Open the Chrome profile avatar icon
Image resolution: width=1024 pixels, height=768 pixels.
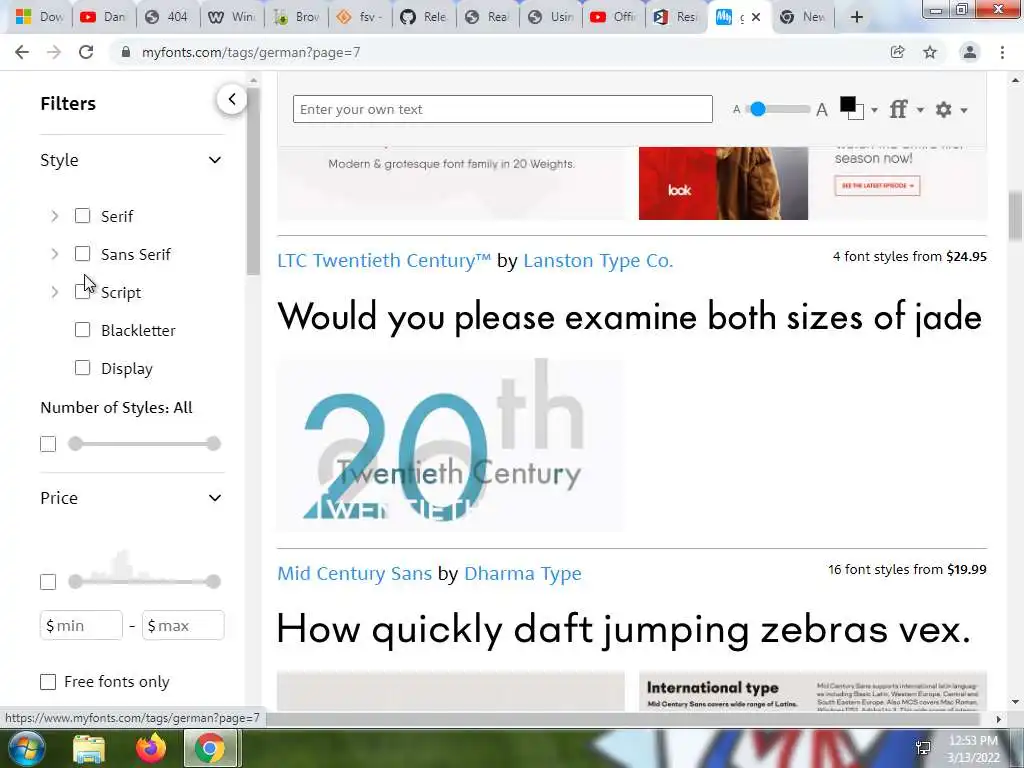(x=970, y=52)
